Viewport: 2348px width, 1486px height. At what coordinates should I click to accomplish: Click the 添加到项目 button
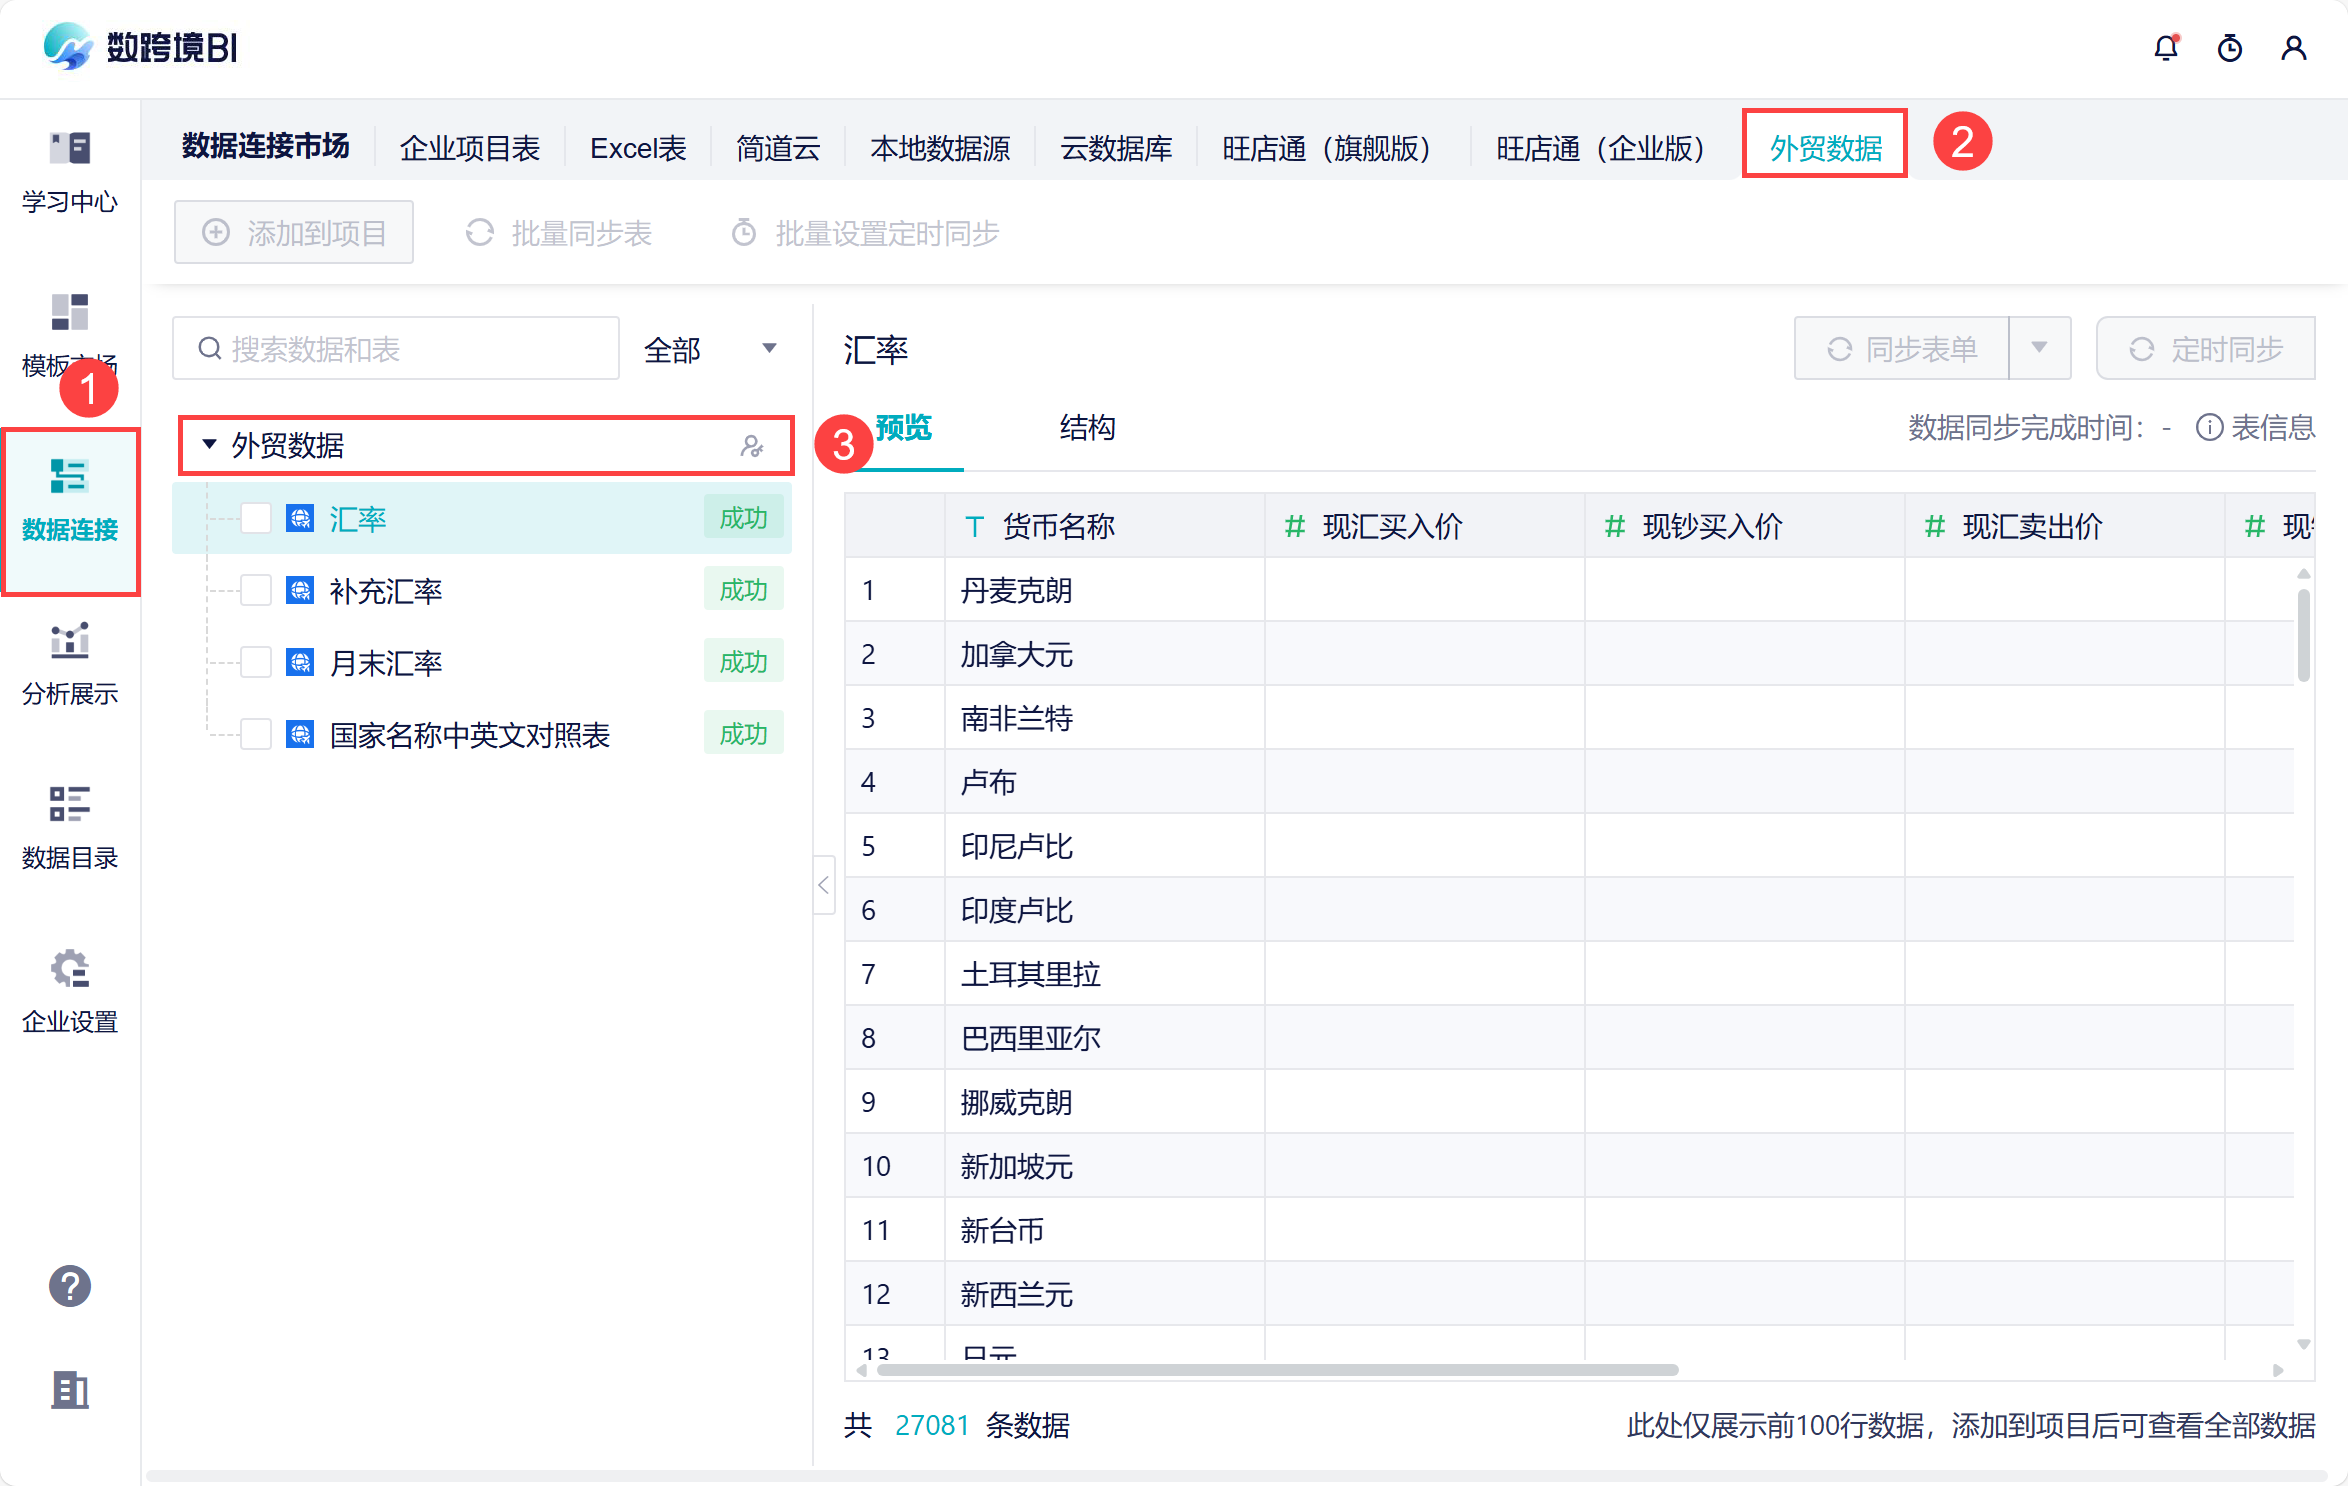pyautogui.click(x=294, y=233)
